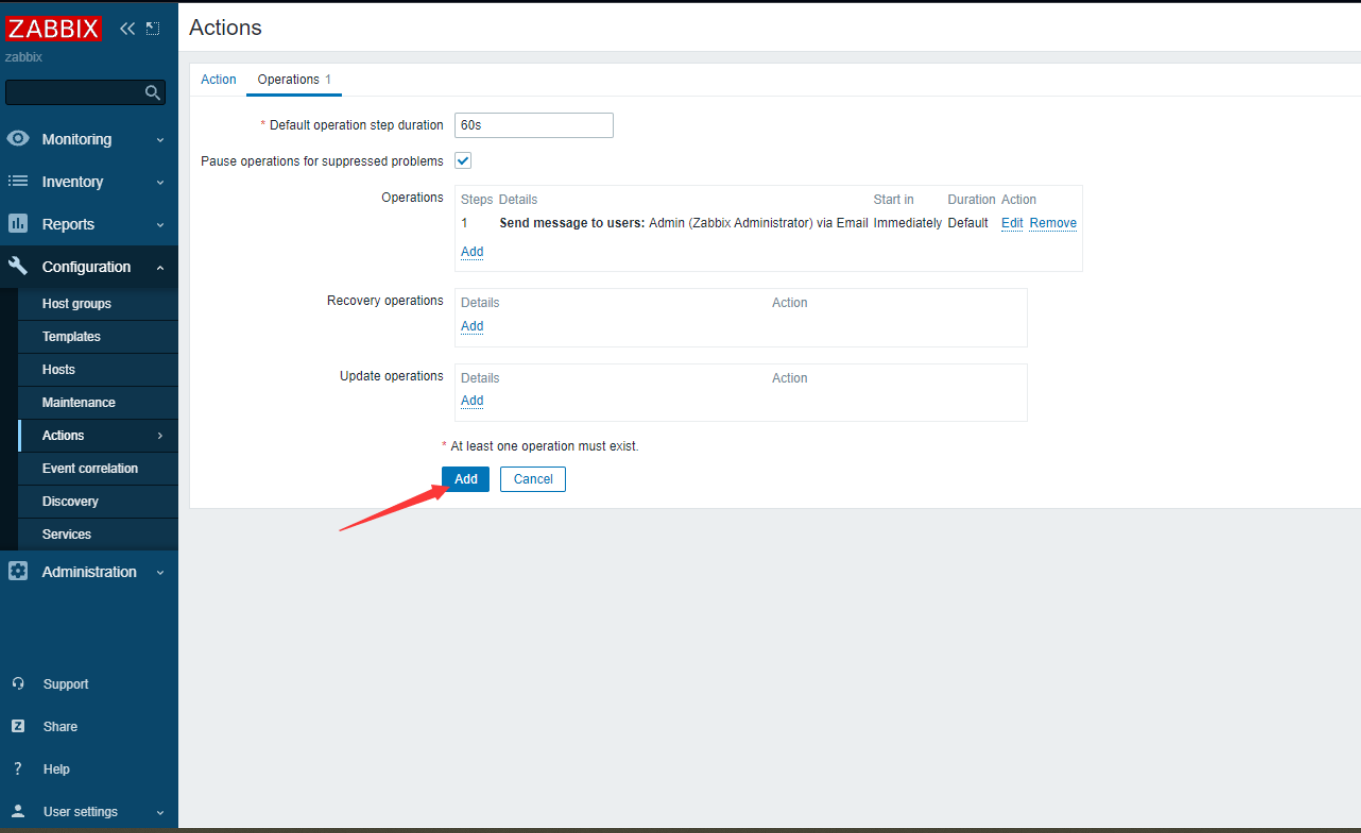Click the User settings person icon
Screen dimensions: 1361x833
tap(18, 811)
